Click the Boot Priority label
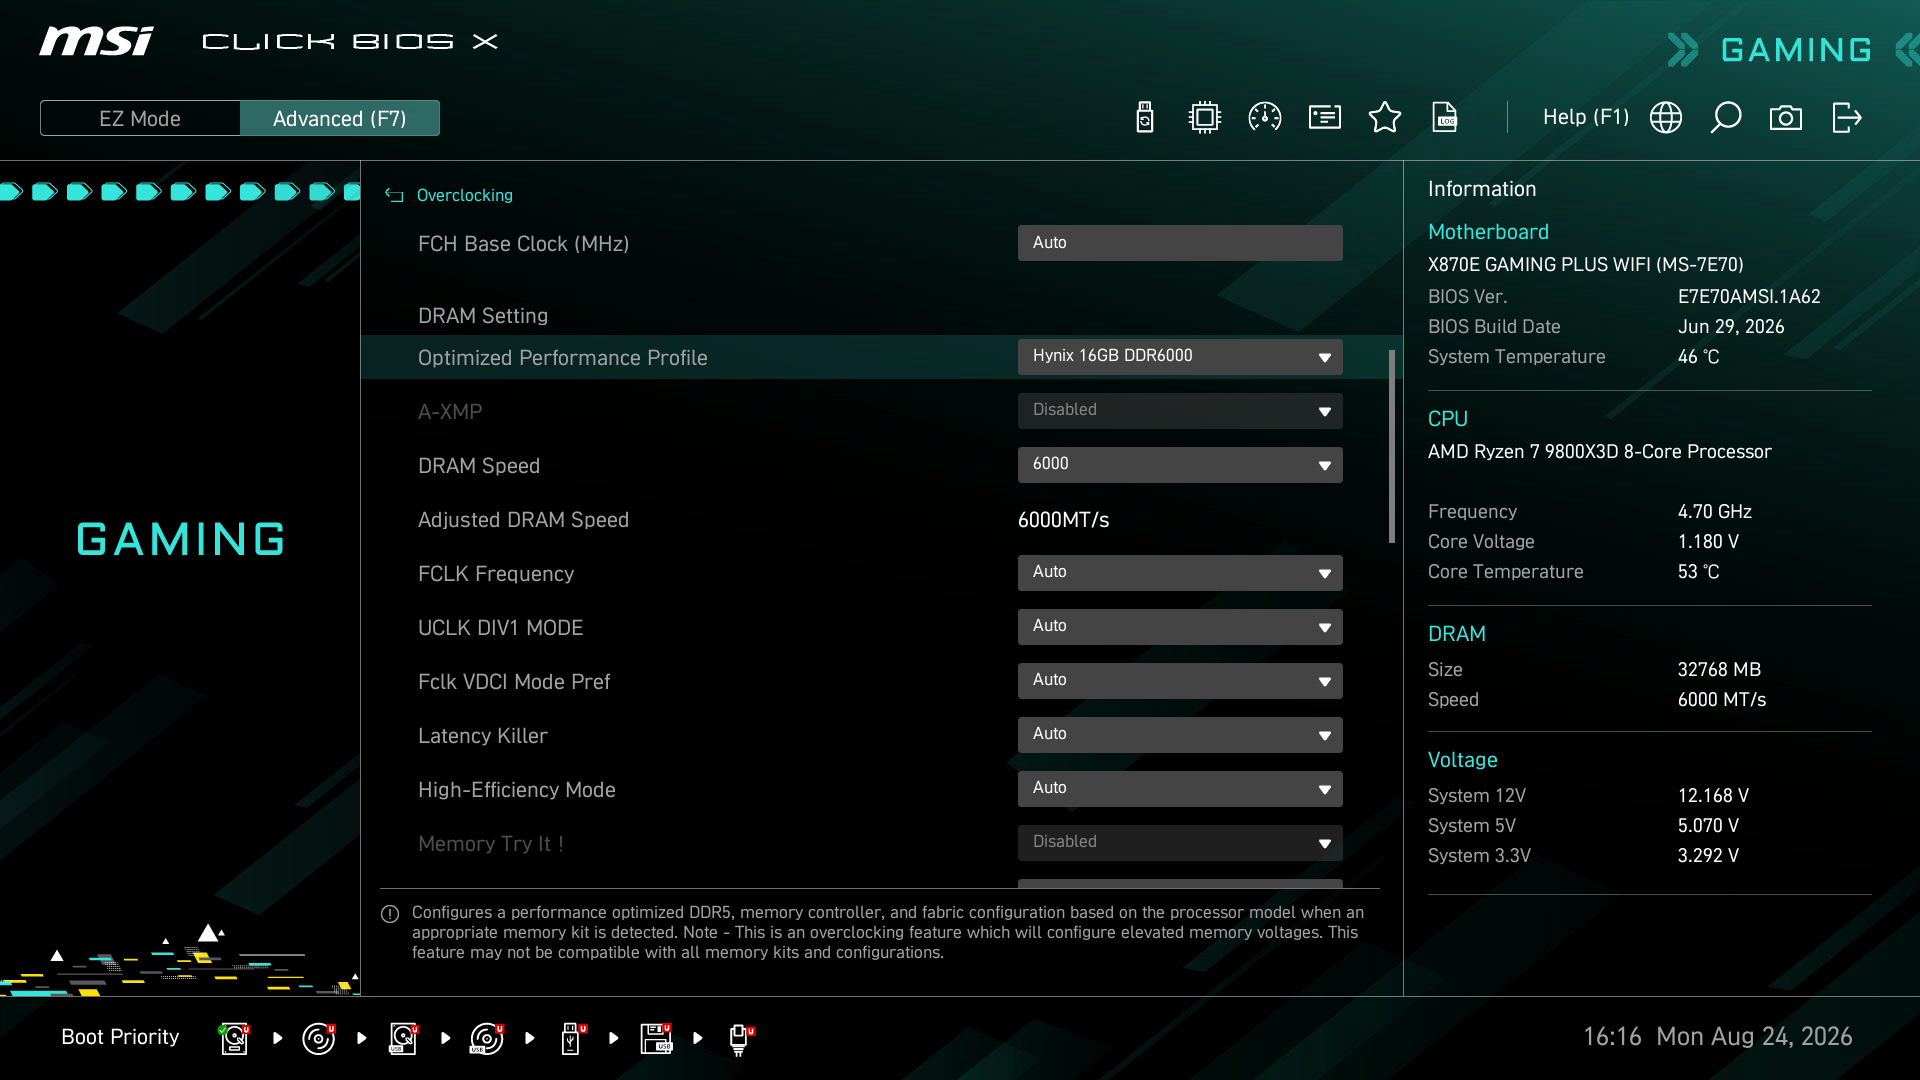 pos(120,1037)
